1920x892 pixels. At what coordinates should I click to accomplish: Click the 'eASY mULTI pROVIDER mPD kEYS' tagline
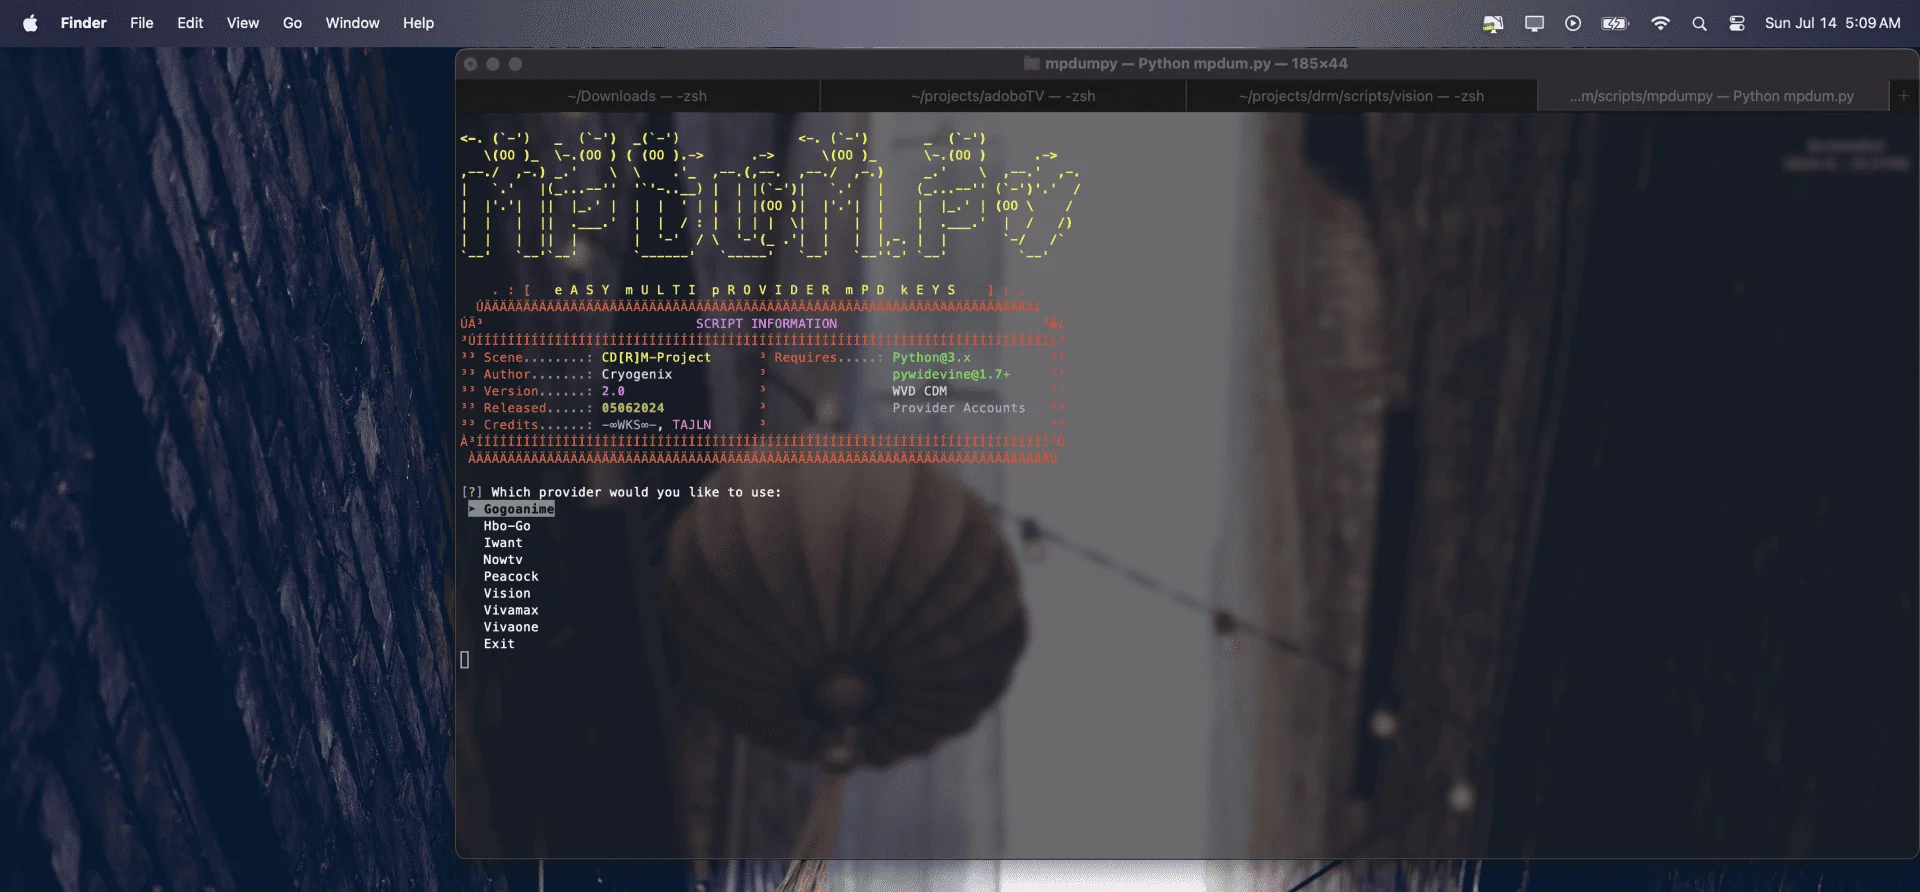pyautogui.click(x=755, y=290)
